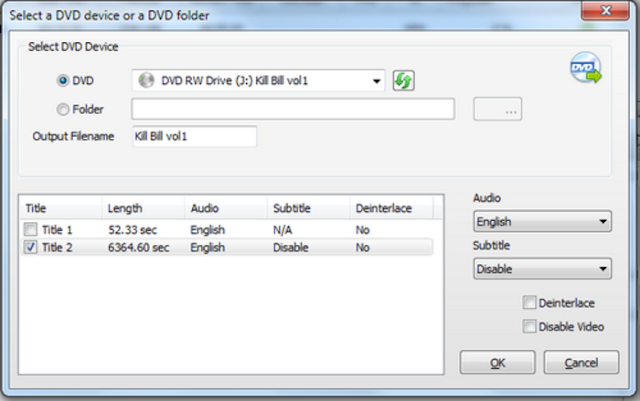Click the No deinterlace cell of Title 2

(362, 247)
